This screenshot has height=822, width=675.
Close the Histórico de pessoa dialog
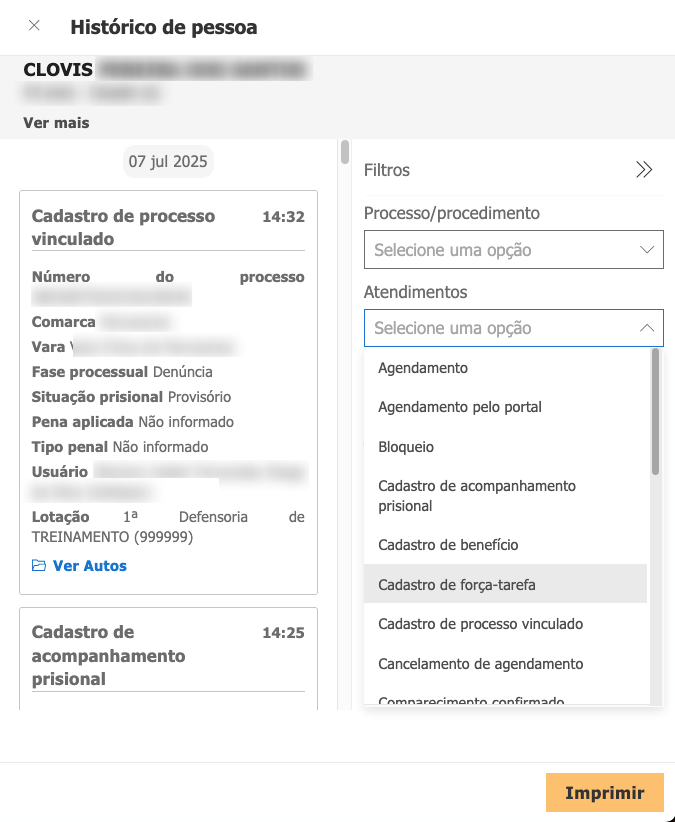34,25
